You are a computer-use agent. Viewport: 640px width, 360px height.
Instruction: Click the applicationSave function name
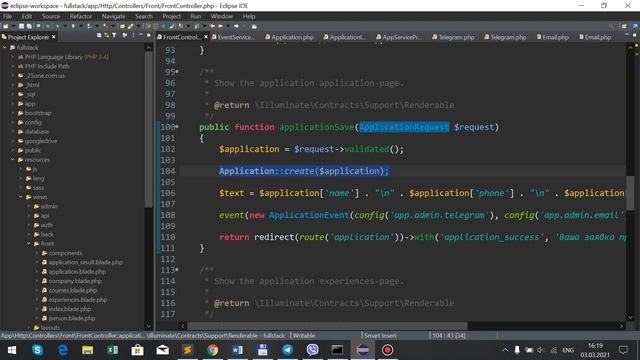click(x=317, y=127)
